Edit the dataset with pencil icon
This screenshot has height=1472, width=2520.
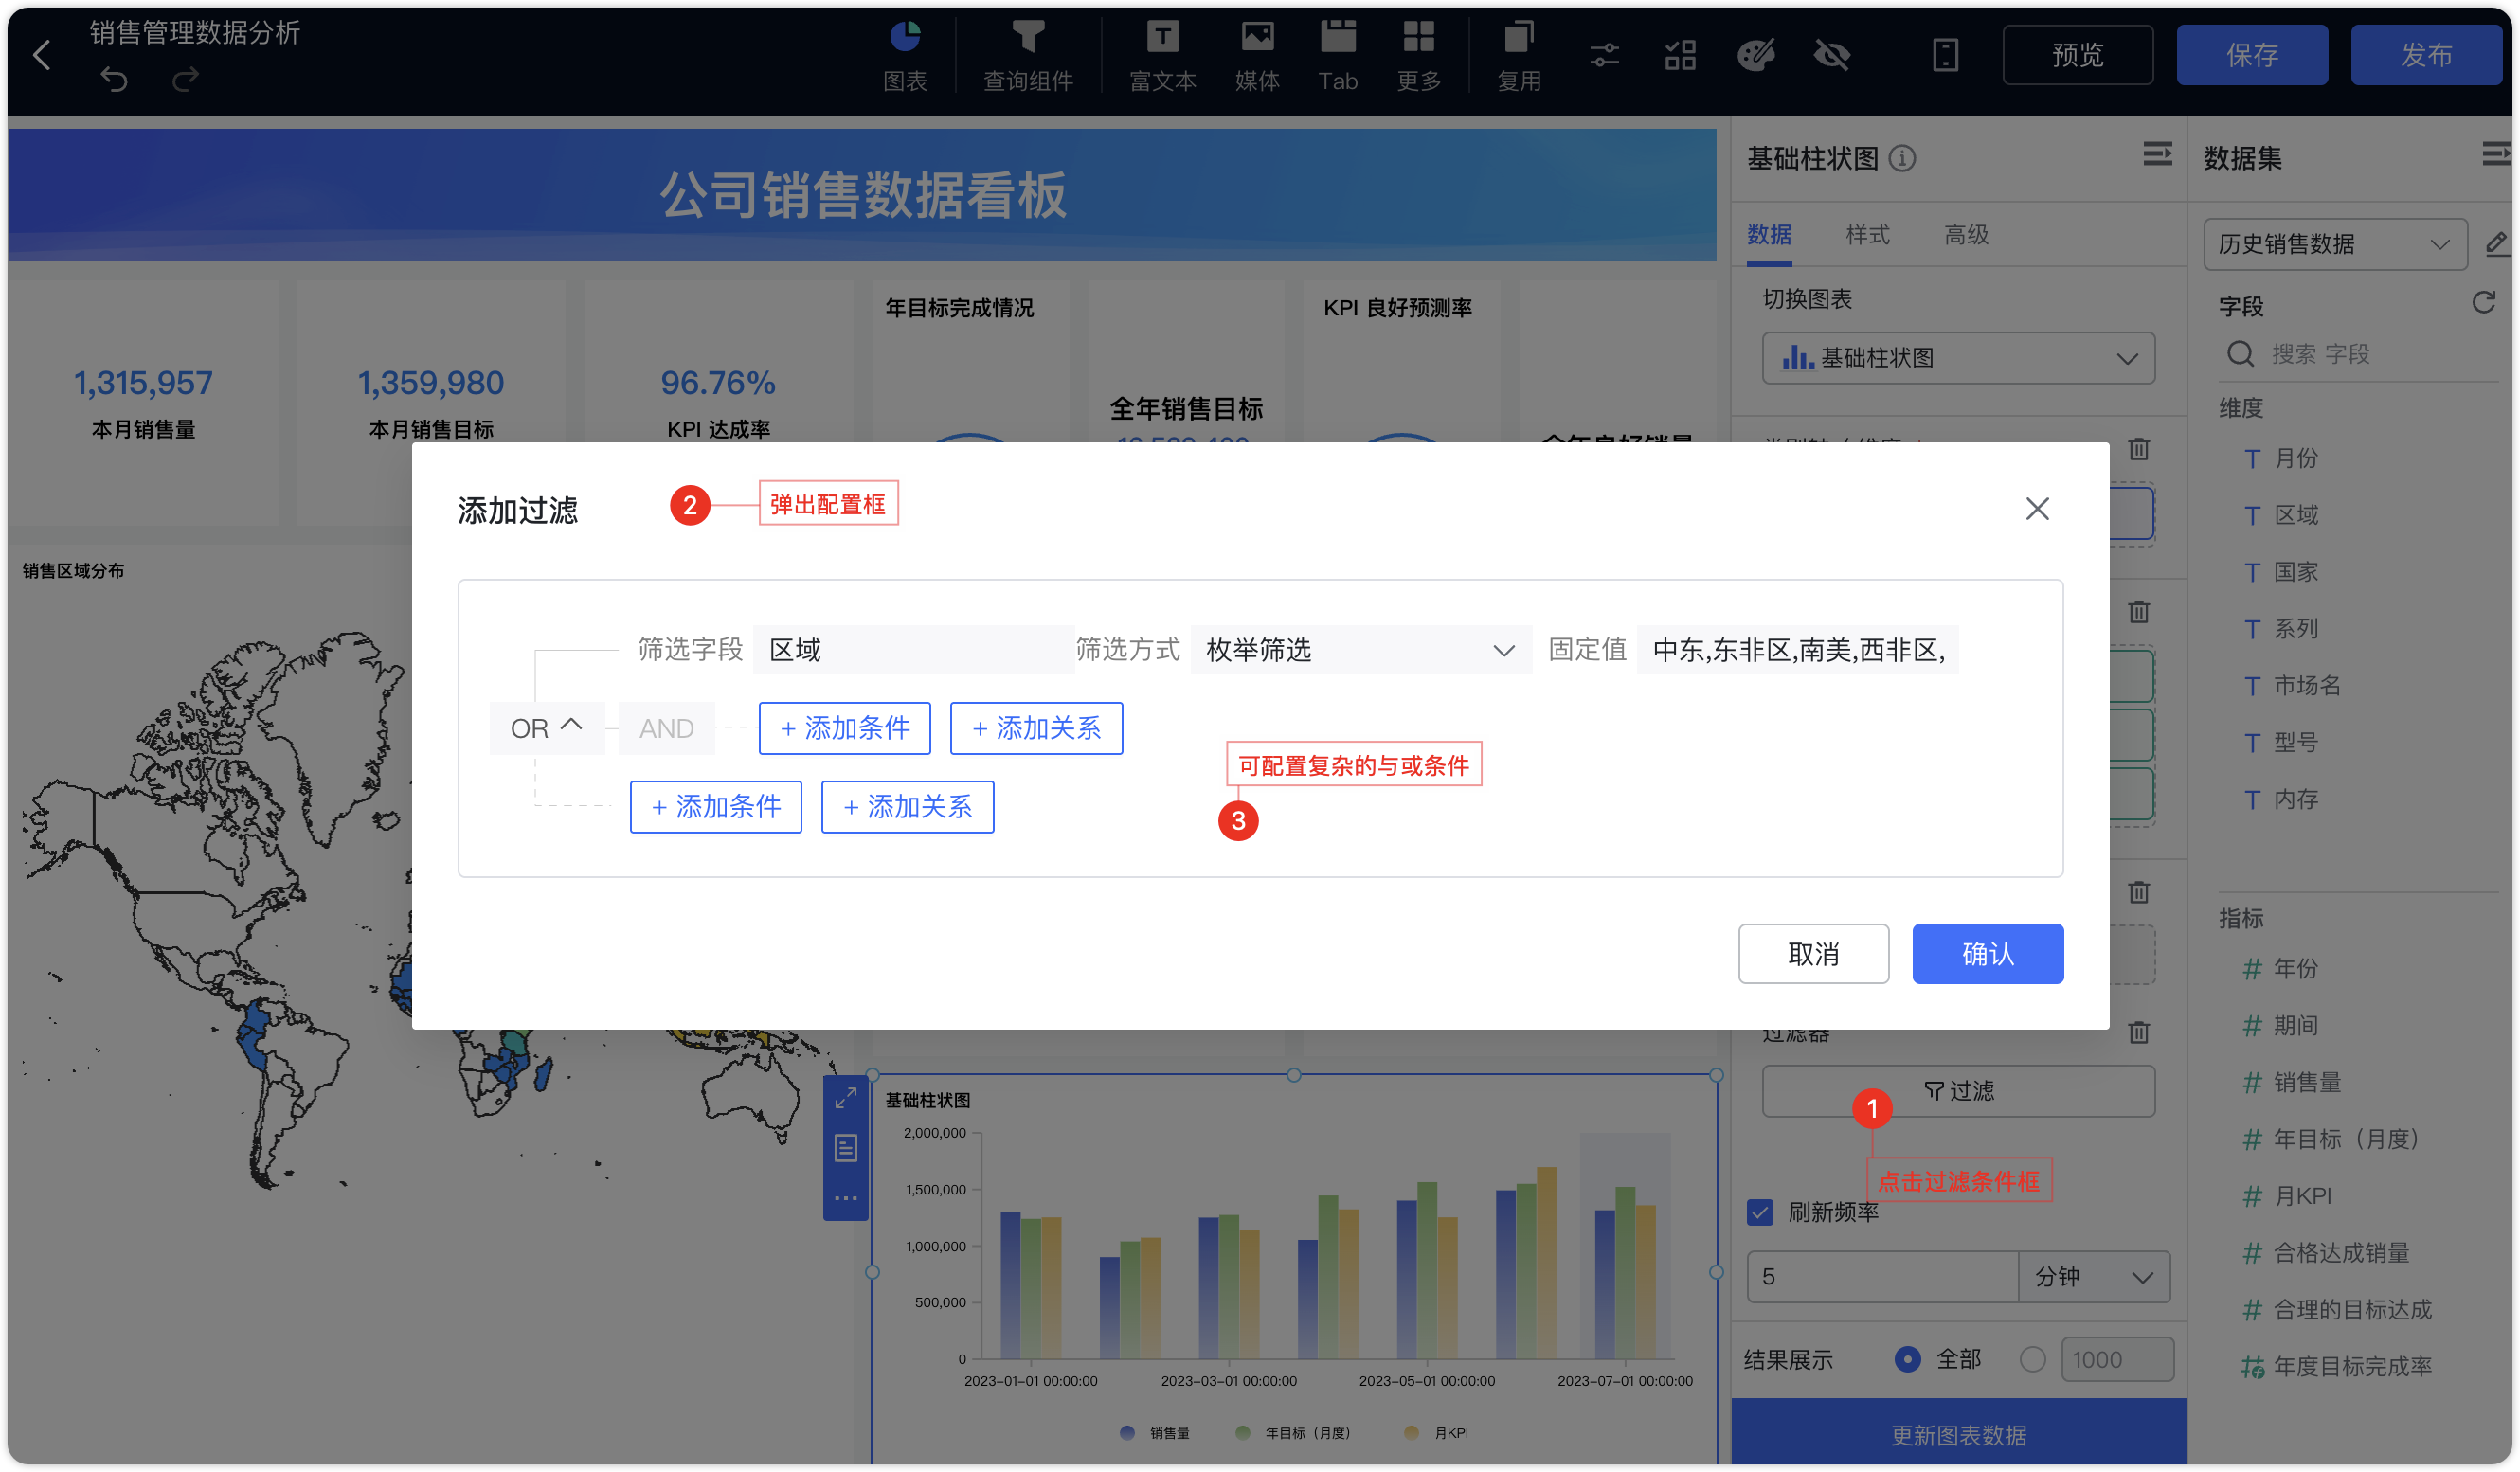point(2496,243)
